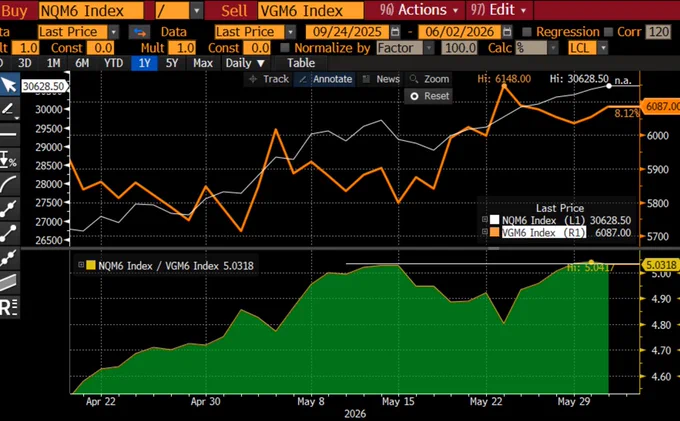
Task: Open the LCL currency dropdown
Action: point(603,48)
